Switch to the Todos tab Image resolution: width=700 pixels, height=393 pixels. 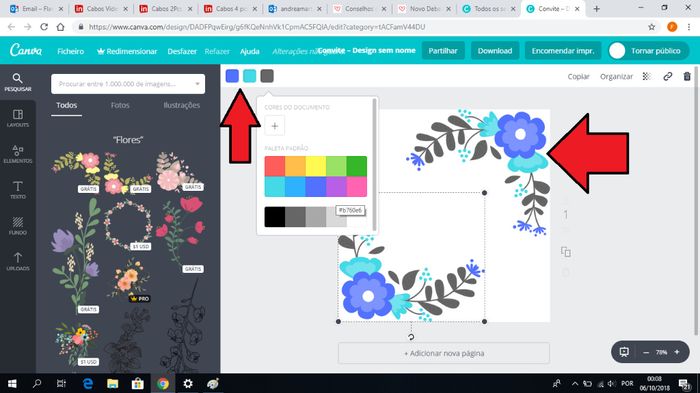click(67, 105)
